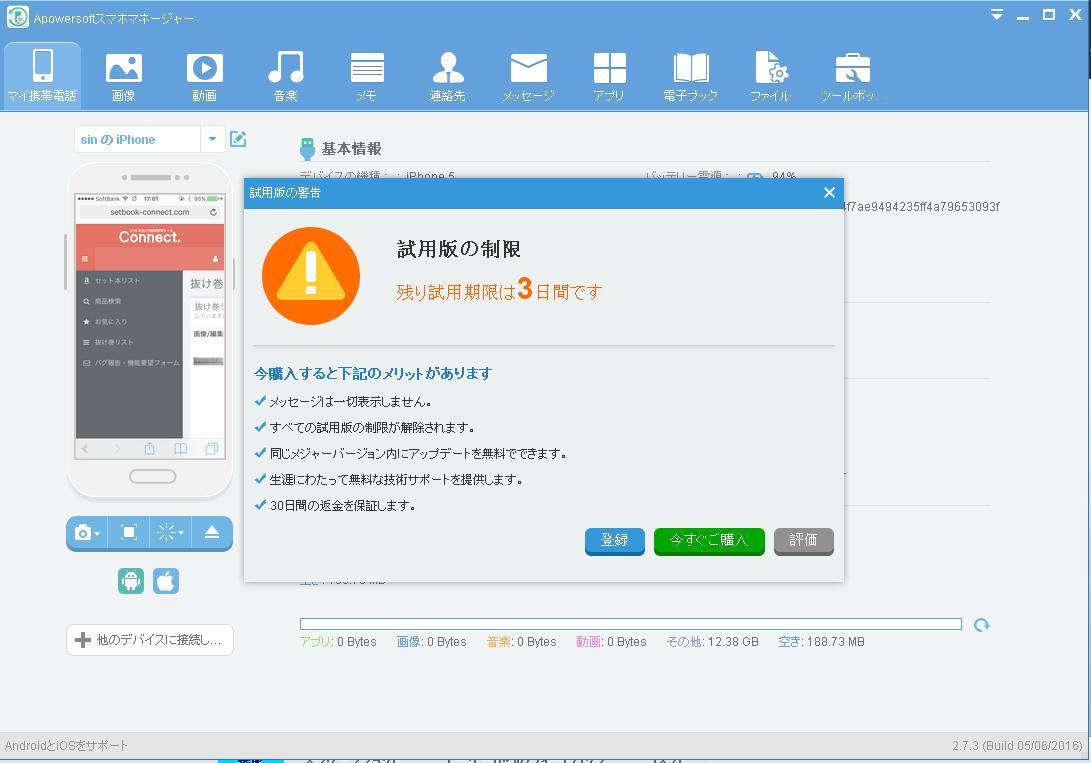This screenshot has width=1091, height=763.
Task: Open the マイ携帯電話 tab
Action: click(42, 76)
